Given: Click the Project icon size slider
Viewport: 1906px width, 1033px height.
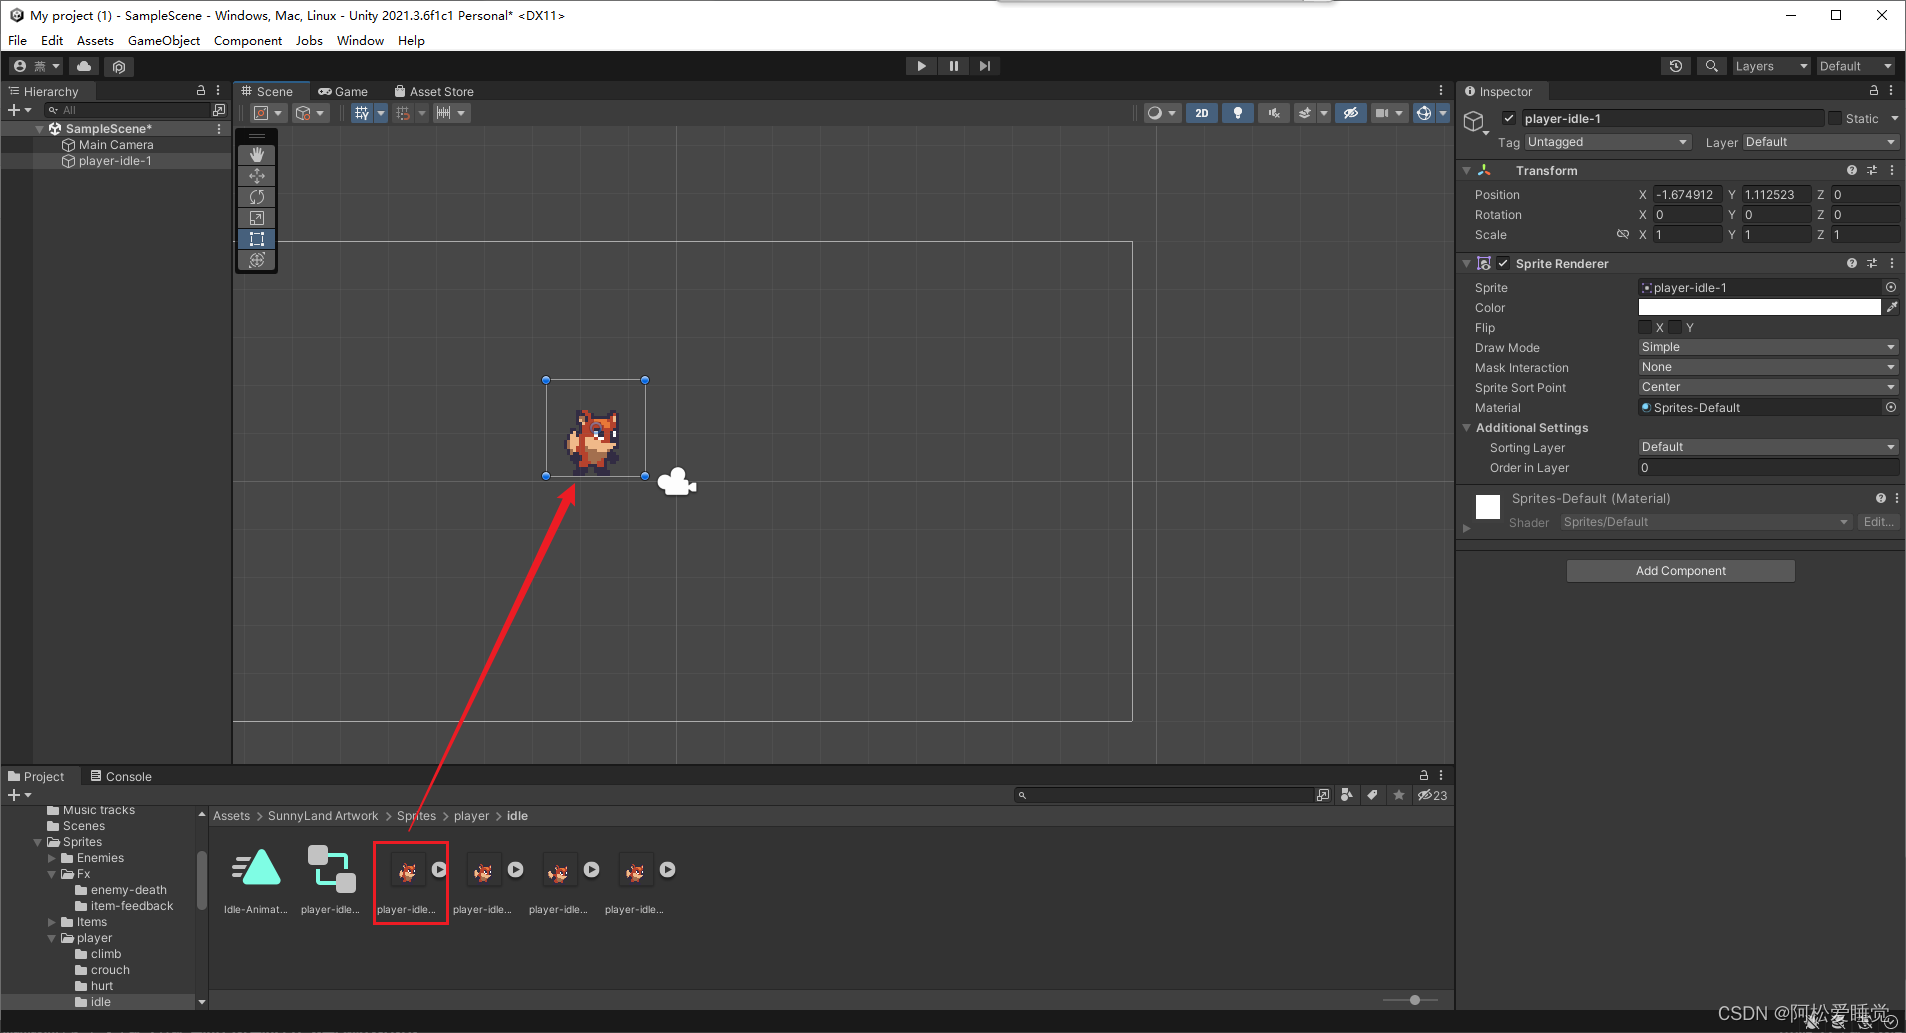Looking at the screenshot, I should pos(1410,1000).
